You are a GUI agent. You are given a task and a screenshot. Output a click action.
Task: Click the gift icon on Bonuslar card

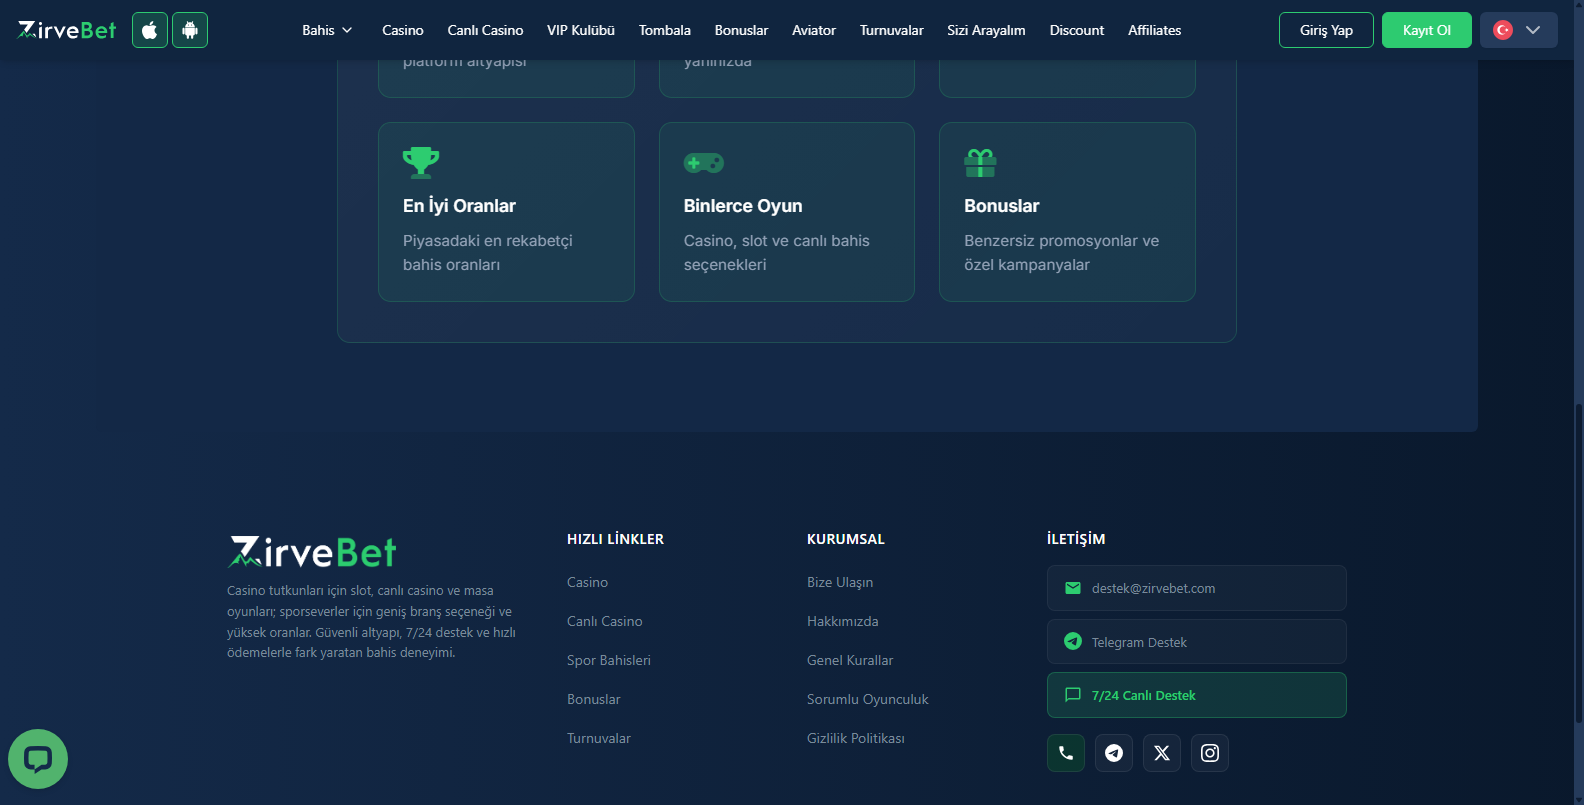pyautogui.click(x=980, y=163)
